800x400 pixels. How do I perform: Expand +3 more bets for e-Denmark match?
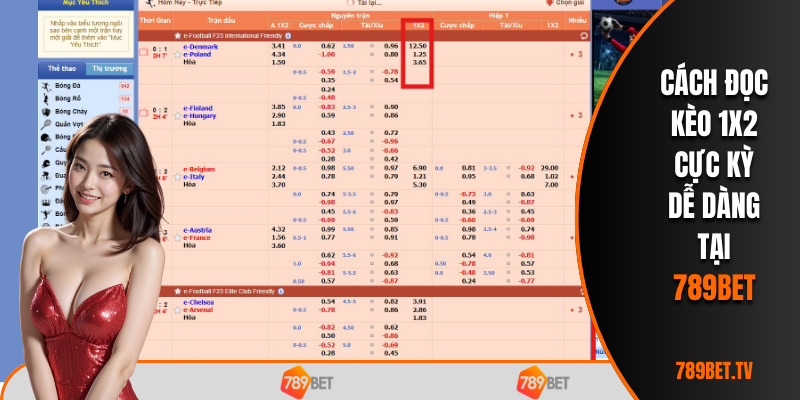[x=577, y=54]
